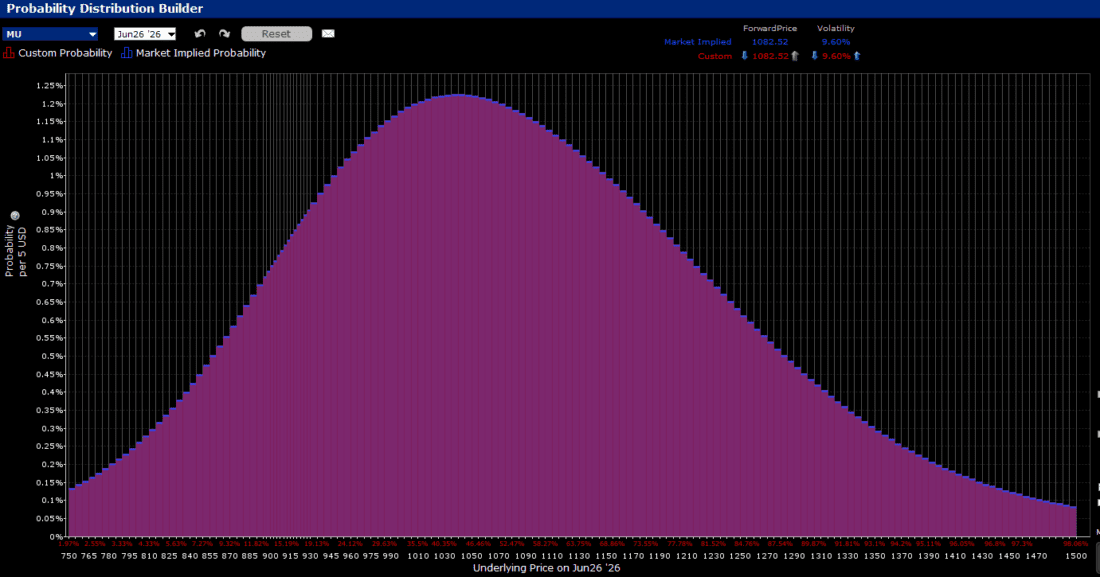Decrease Custom Volatility with down arrow
Screen dimensions: 1100x577
click(x=814, y=55)
